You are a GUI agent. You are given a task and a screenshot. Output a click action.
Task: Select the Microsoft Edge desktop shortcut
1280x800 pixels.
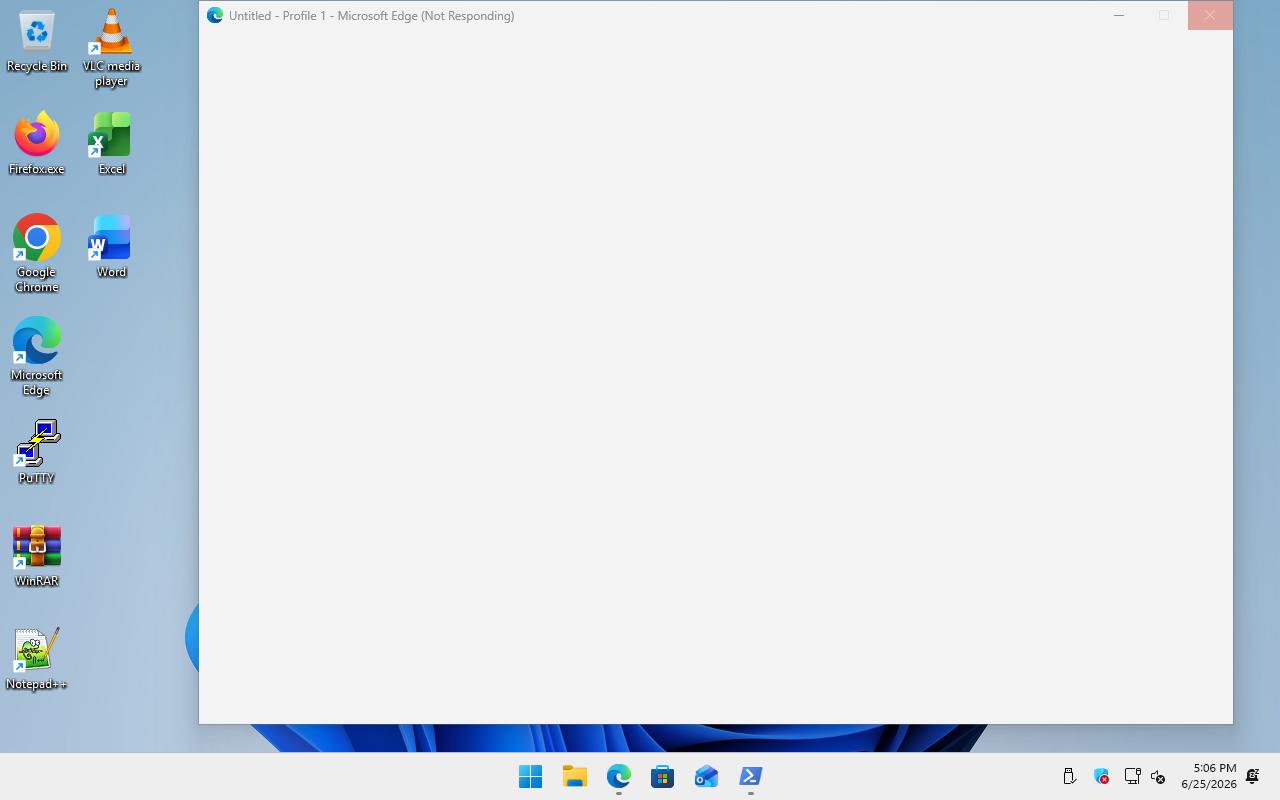37,357
